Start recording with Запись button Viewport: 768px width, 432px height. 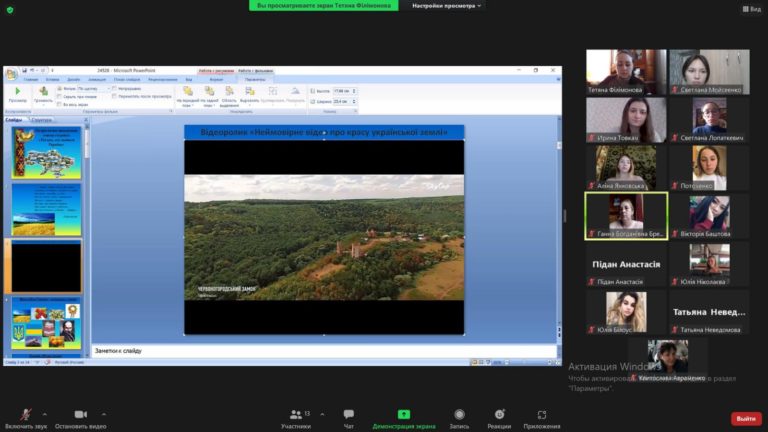point(459,416)
